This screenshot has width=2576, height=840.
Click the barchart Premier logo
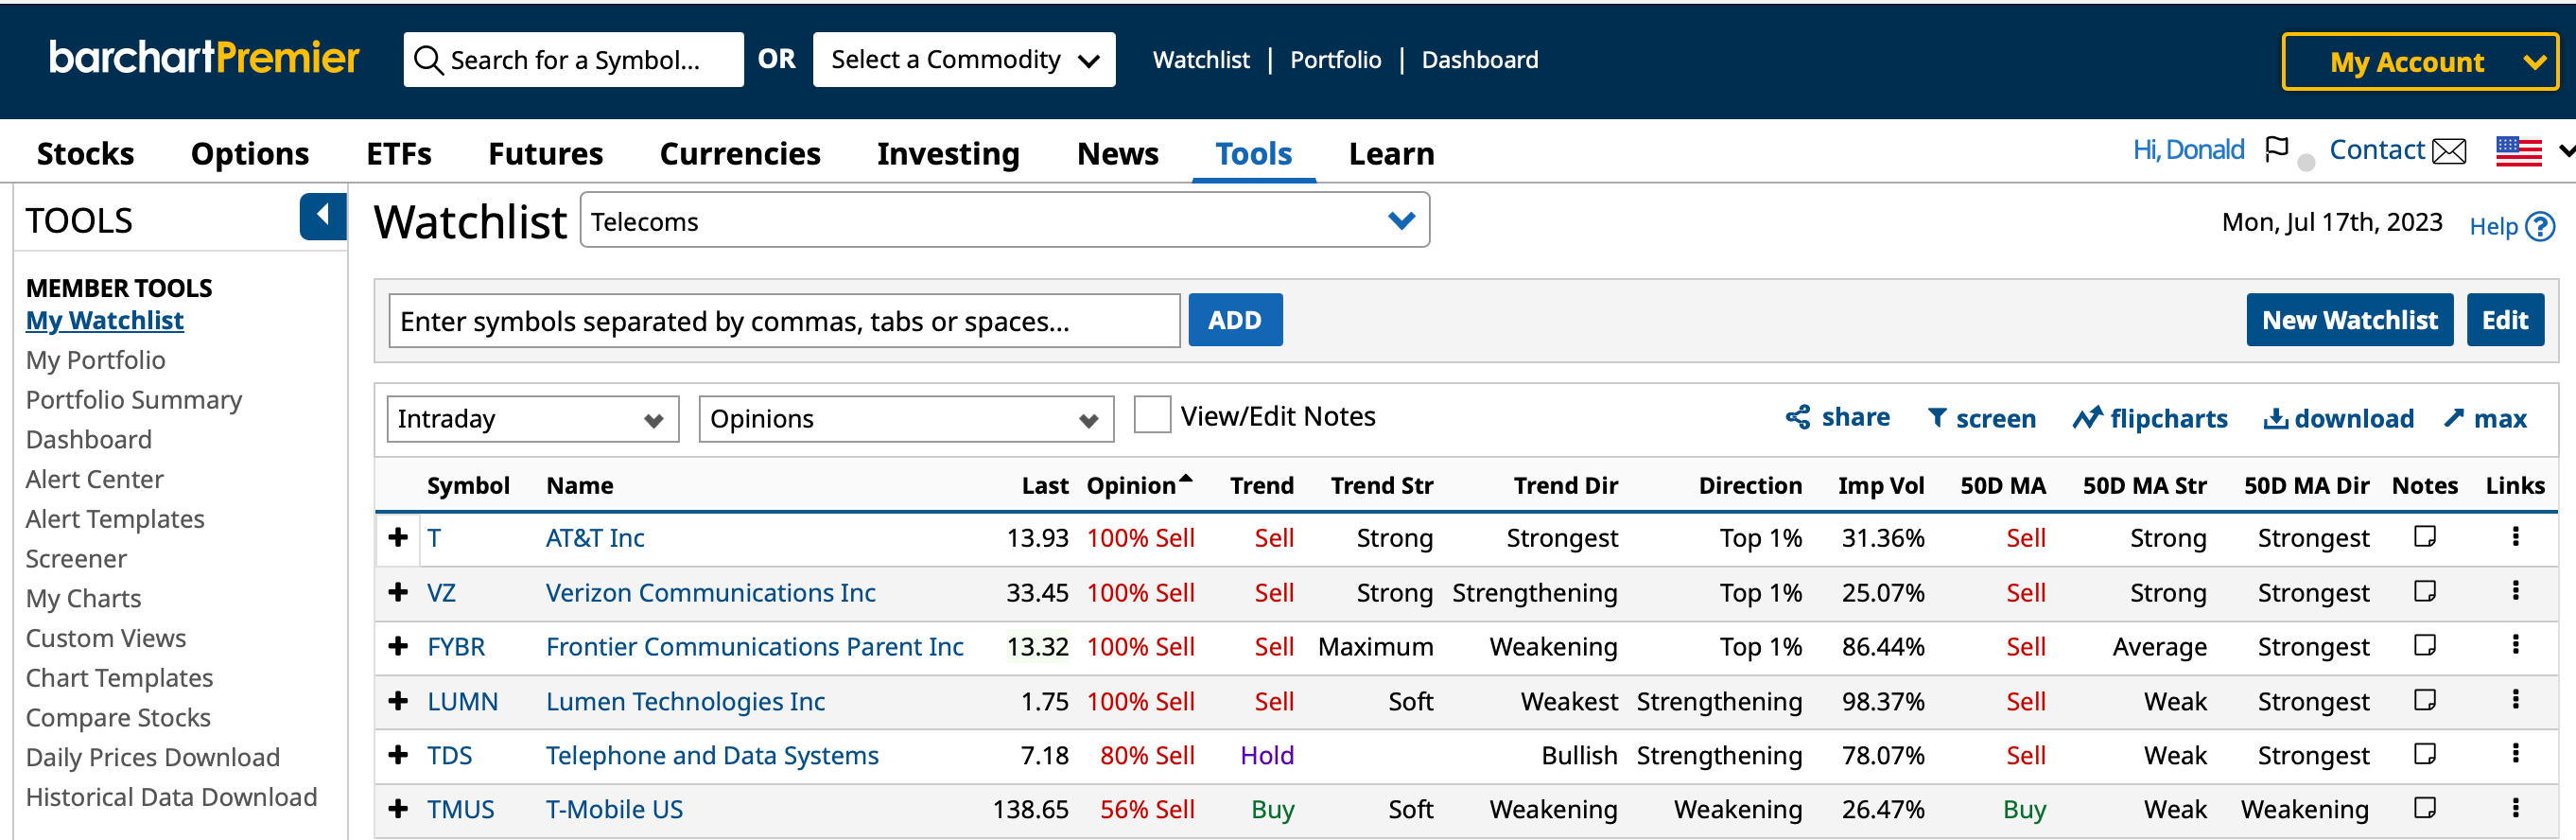204,58
